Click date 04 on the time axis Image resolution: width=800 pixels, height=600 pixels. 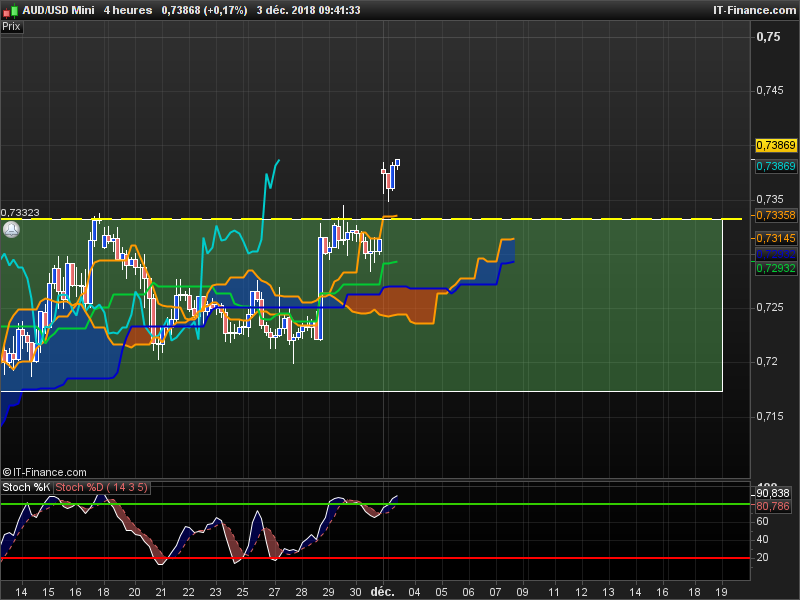point(414,592)
